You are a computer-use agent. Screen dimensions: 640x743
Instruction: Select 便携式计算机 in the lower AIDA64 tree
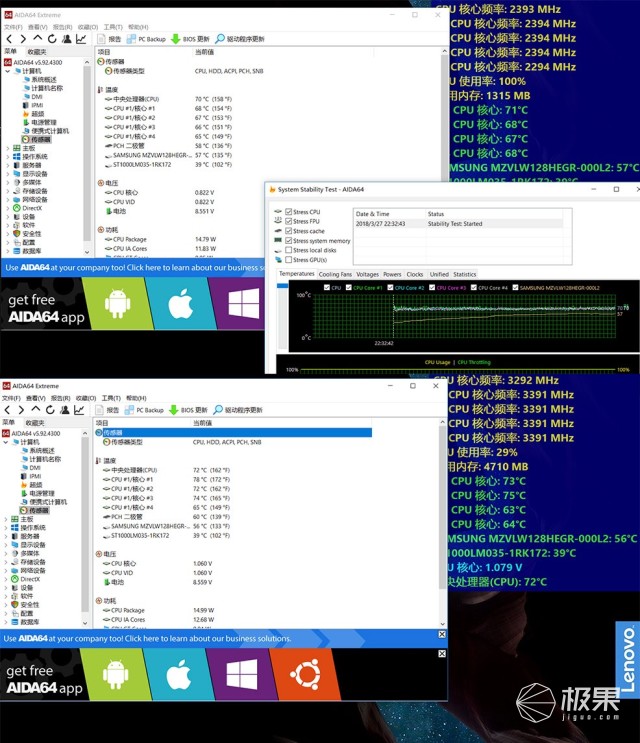pos(44,502)
